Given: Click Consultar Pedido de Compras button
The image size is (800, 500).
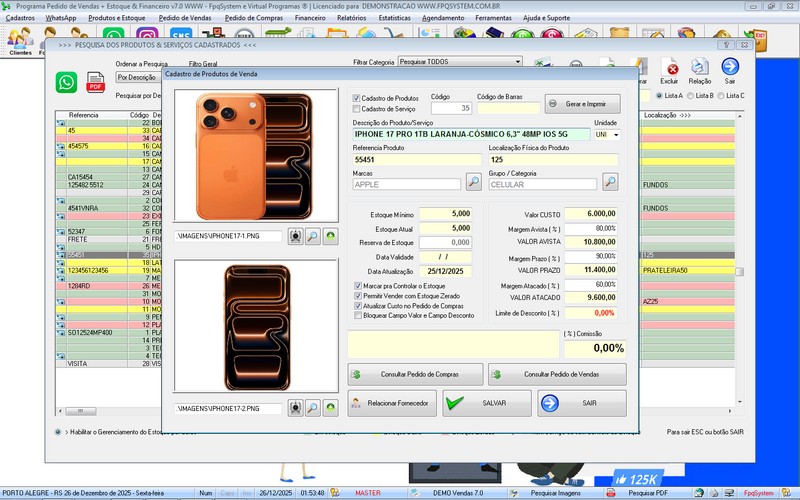Looking at the screenshot, I should [414, 374].
